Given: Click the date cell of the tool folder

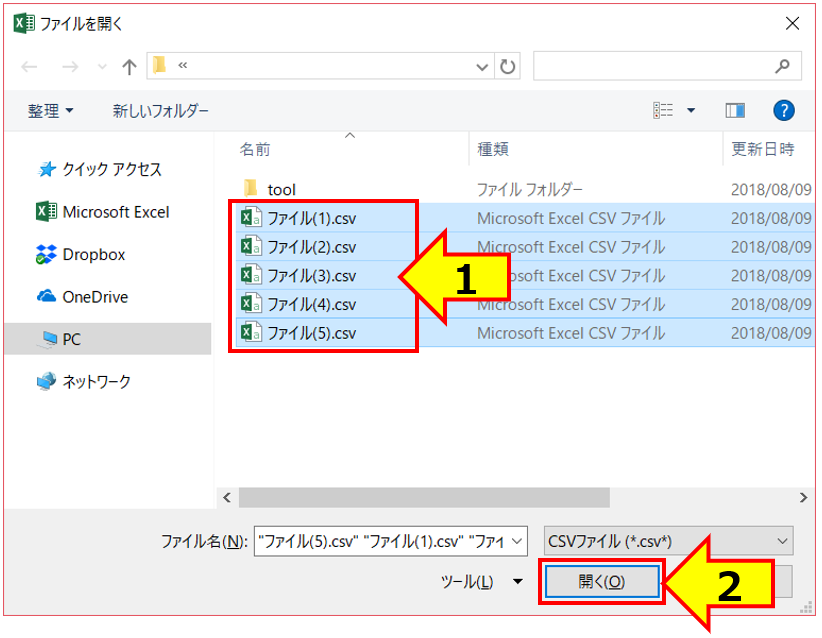Looking at the screenshot, I should pos(771,190).
